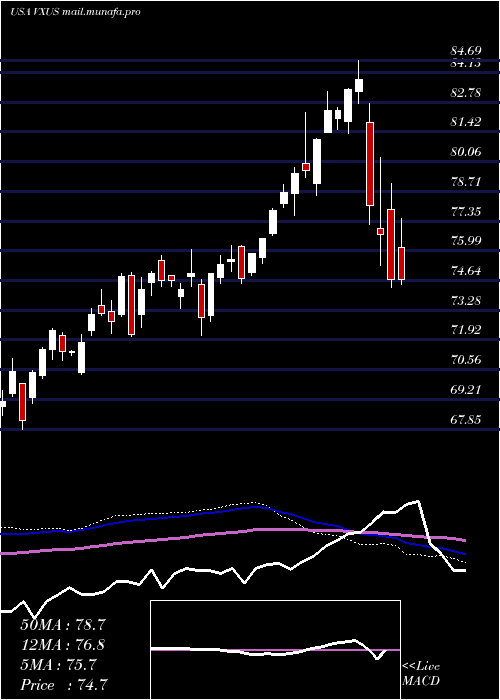This screenshot has width=500, height=700.
Task: Click the 73.28 price axis label
Action: point(466,300)
